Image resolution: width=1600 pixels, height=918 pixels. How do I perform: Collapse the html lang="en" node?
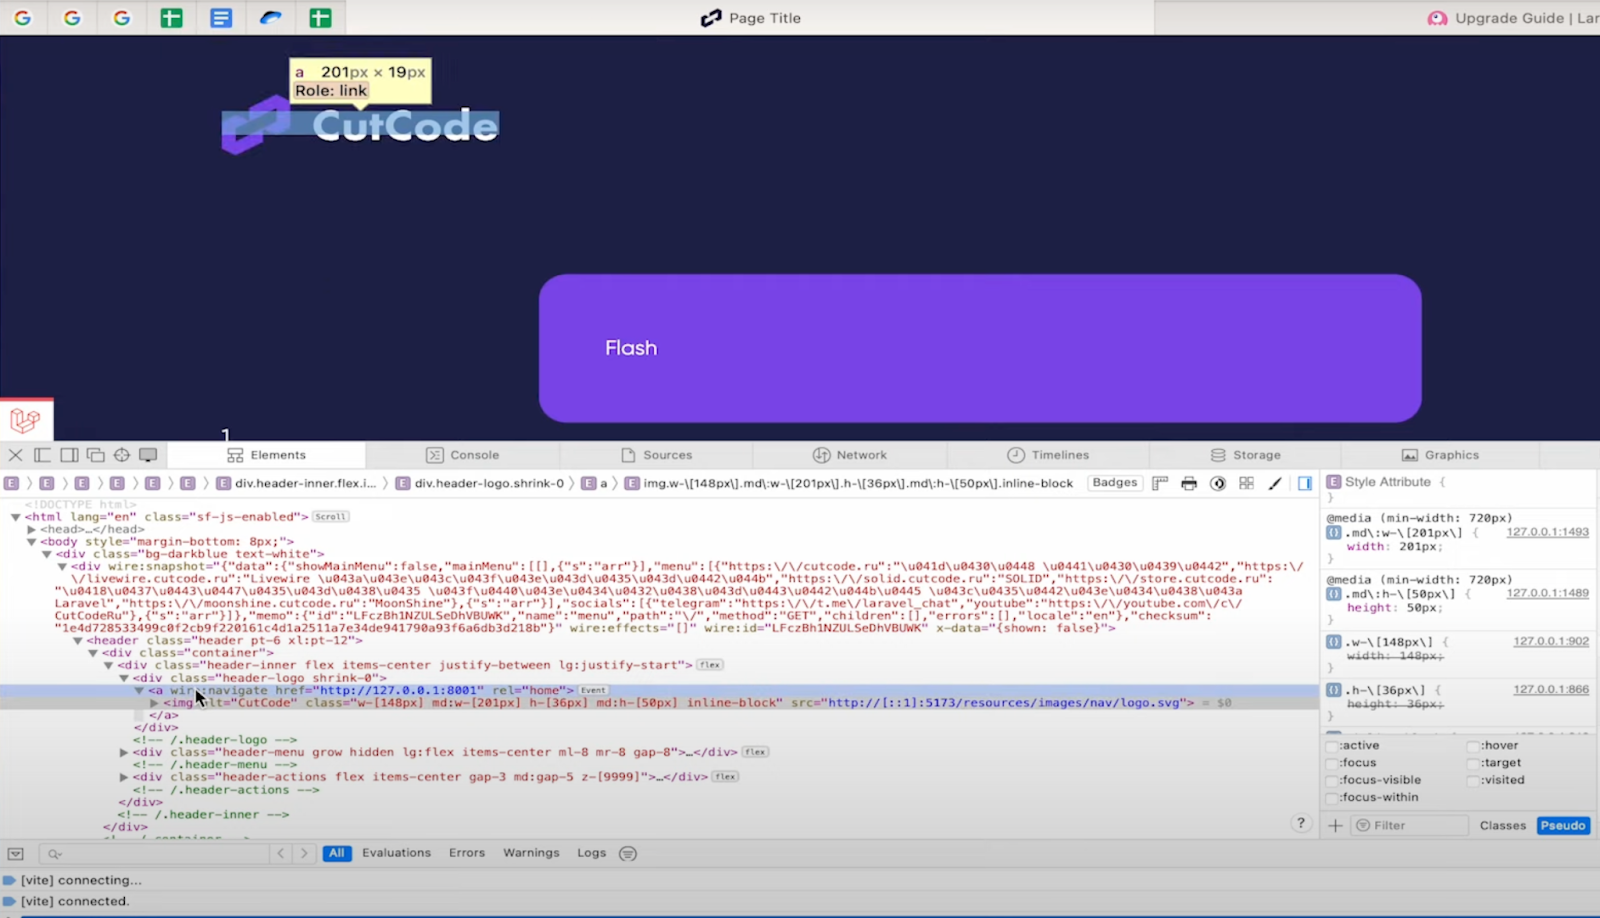point(15,517)
